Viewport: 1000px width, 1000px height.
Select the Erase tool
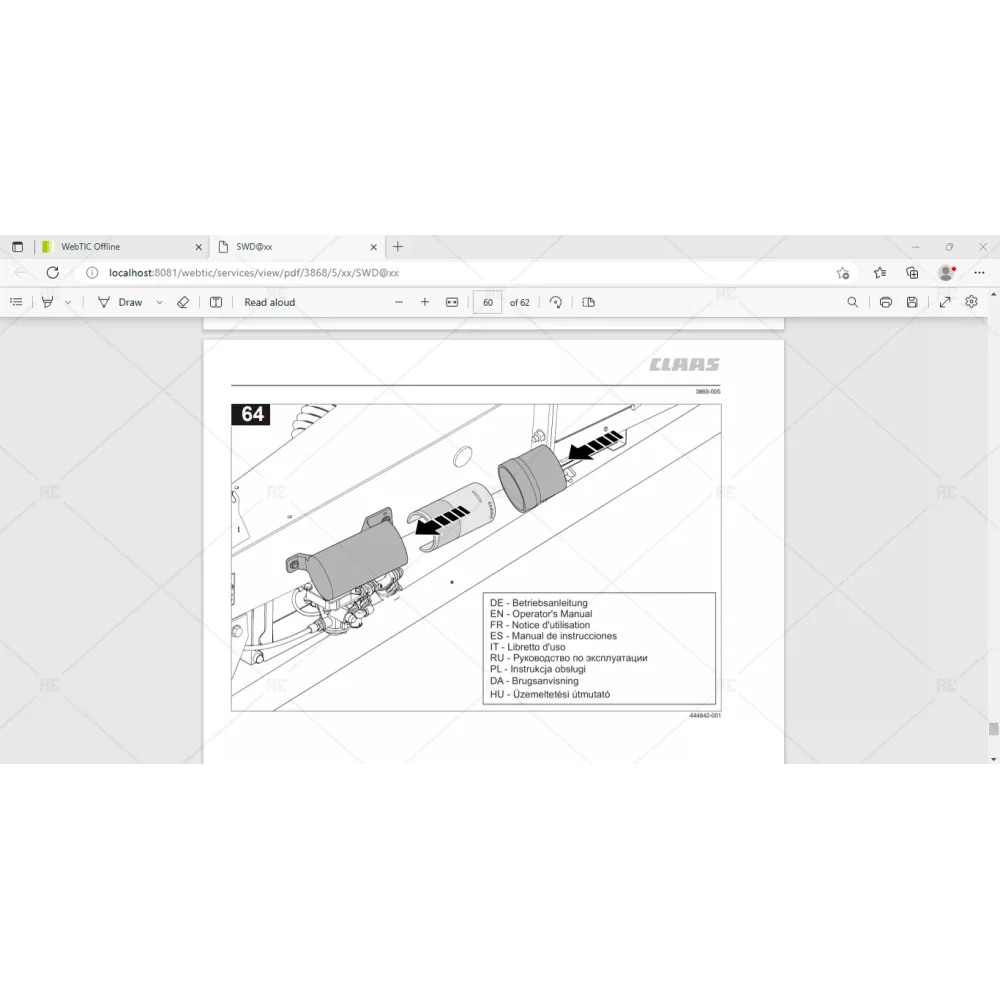tap(183, 302)
